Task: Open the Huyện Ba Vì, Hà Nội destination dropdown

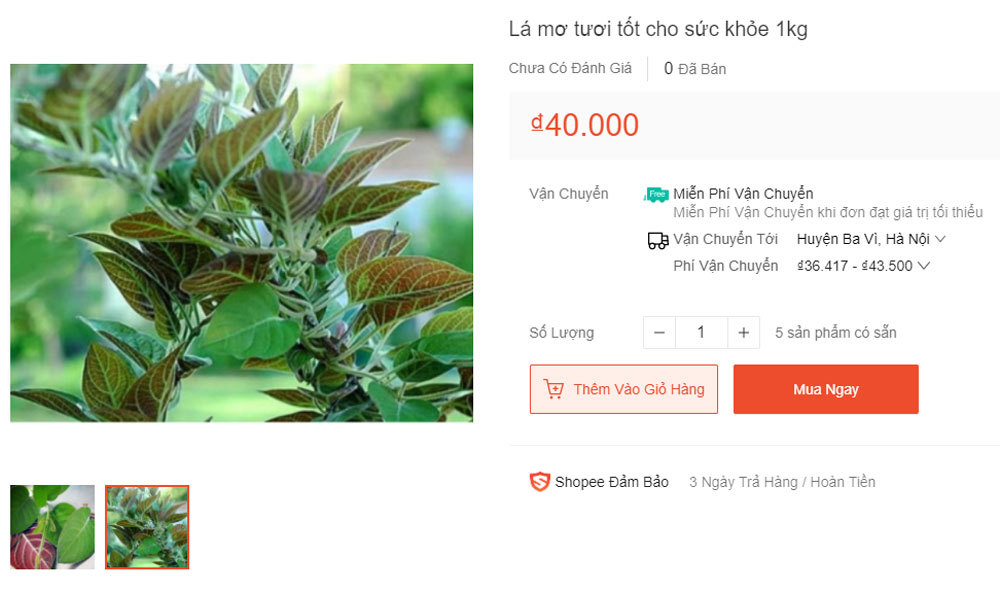Action: click(871, 239)
